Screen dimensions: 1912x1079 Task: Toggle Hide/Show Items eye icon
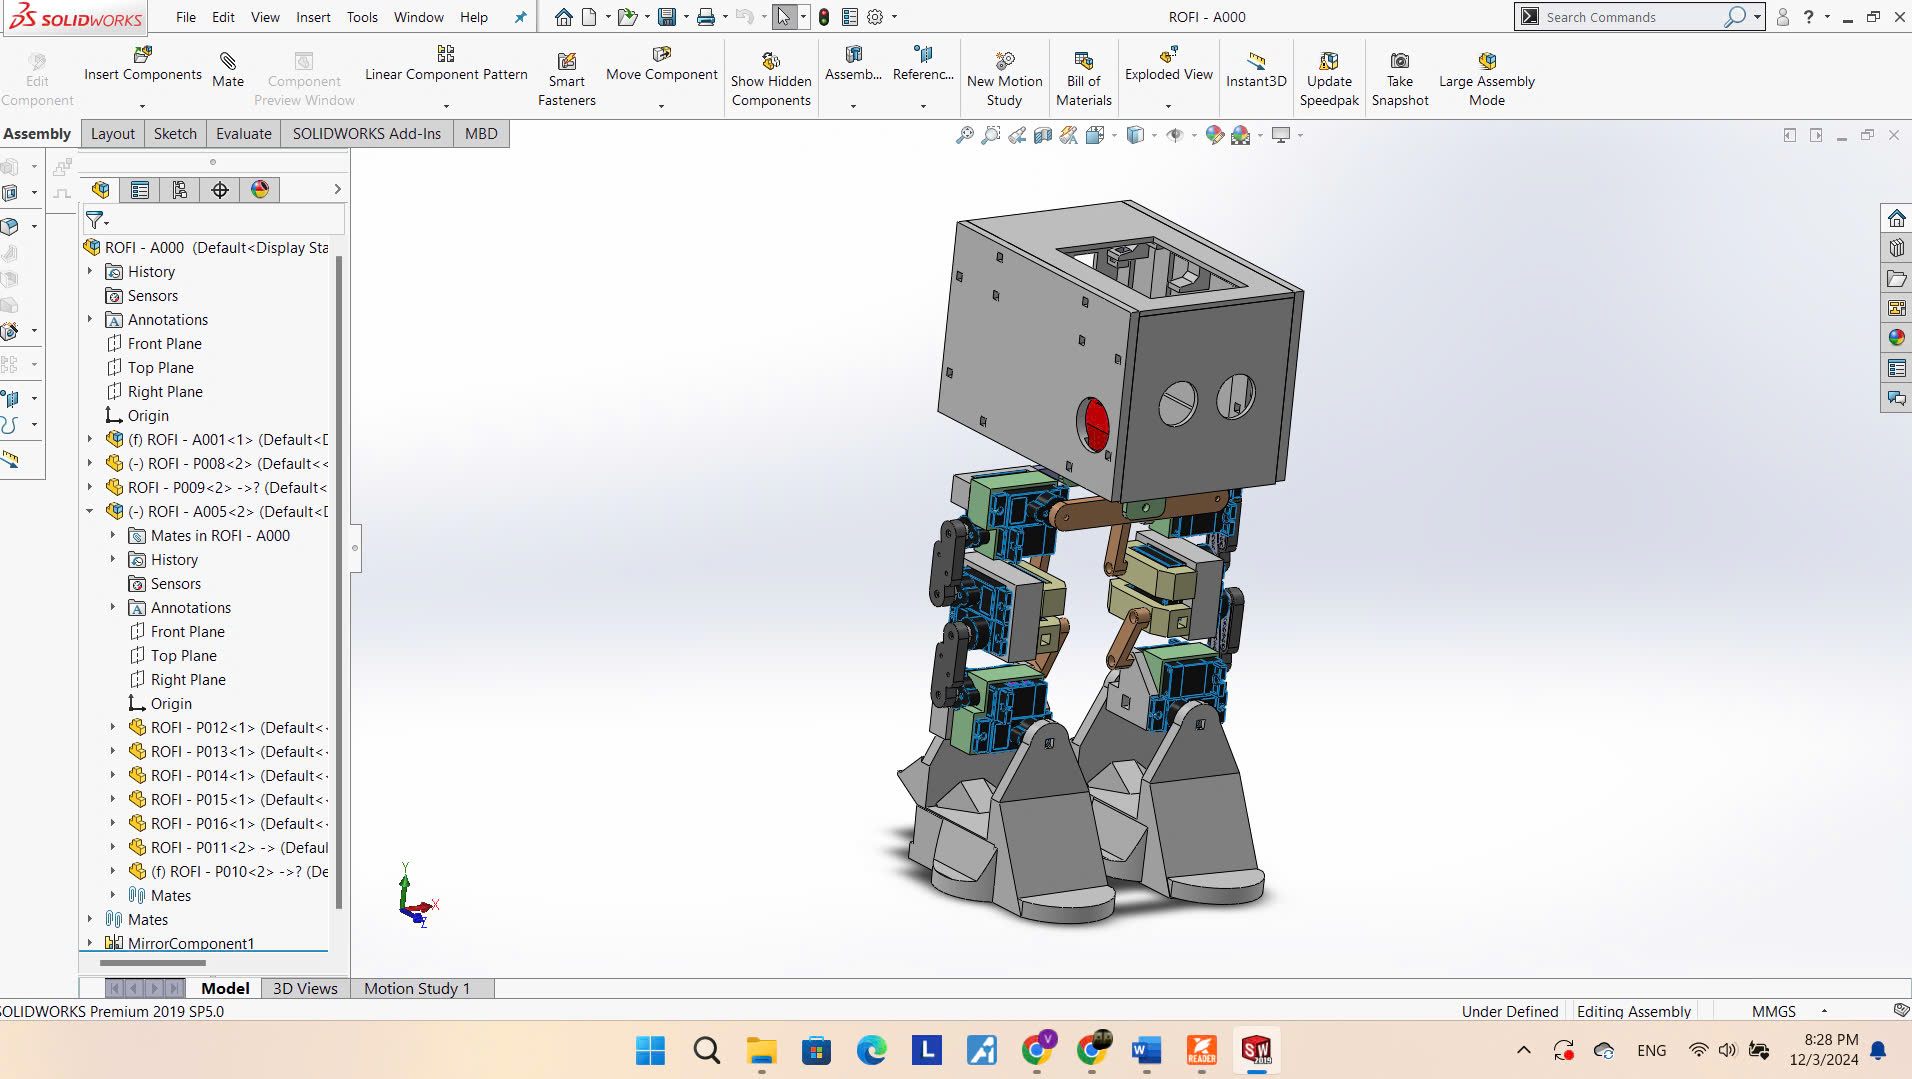[1176, 135]
